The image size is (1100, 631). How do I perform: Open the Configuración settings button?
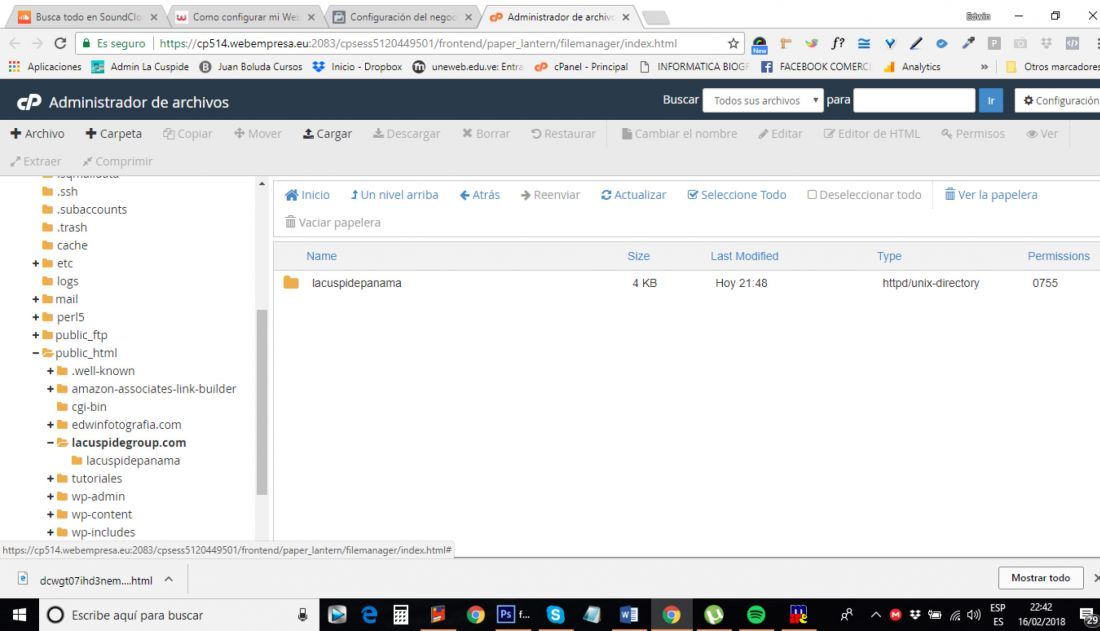[x=1059, y=100]
